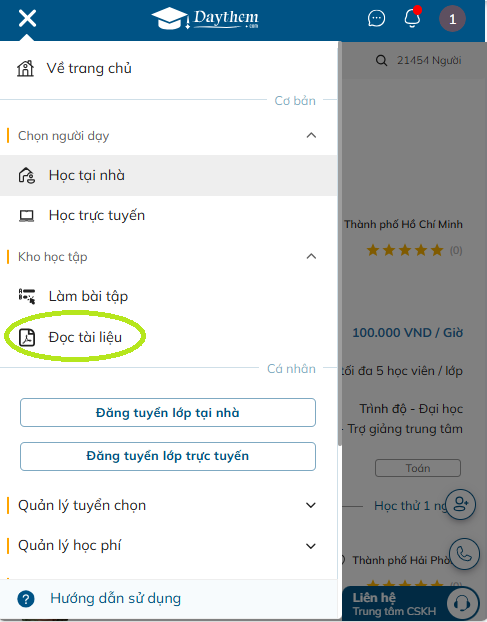Collapse the Kho học tập section

pos(311,257)
